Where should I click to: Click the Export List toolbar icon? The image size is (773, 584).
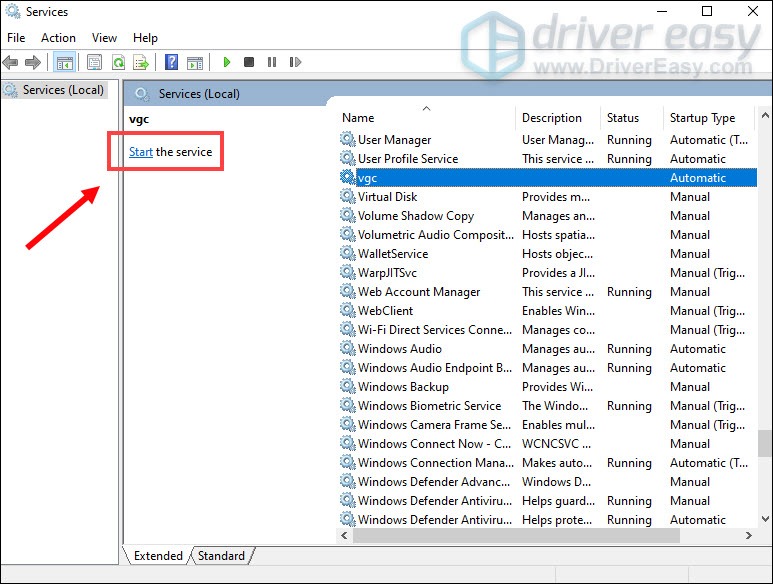[x=141, y=62]
